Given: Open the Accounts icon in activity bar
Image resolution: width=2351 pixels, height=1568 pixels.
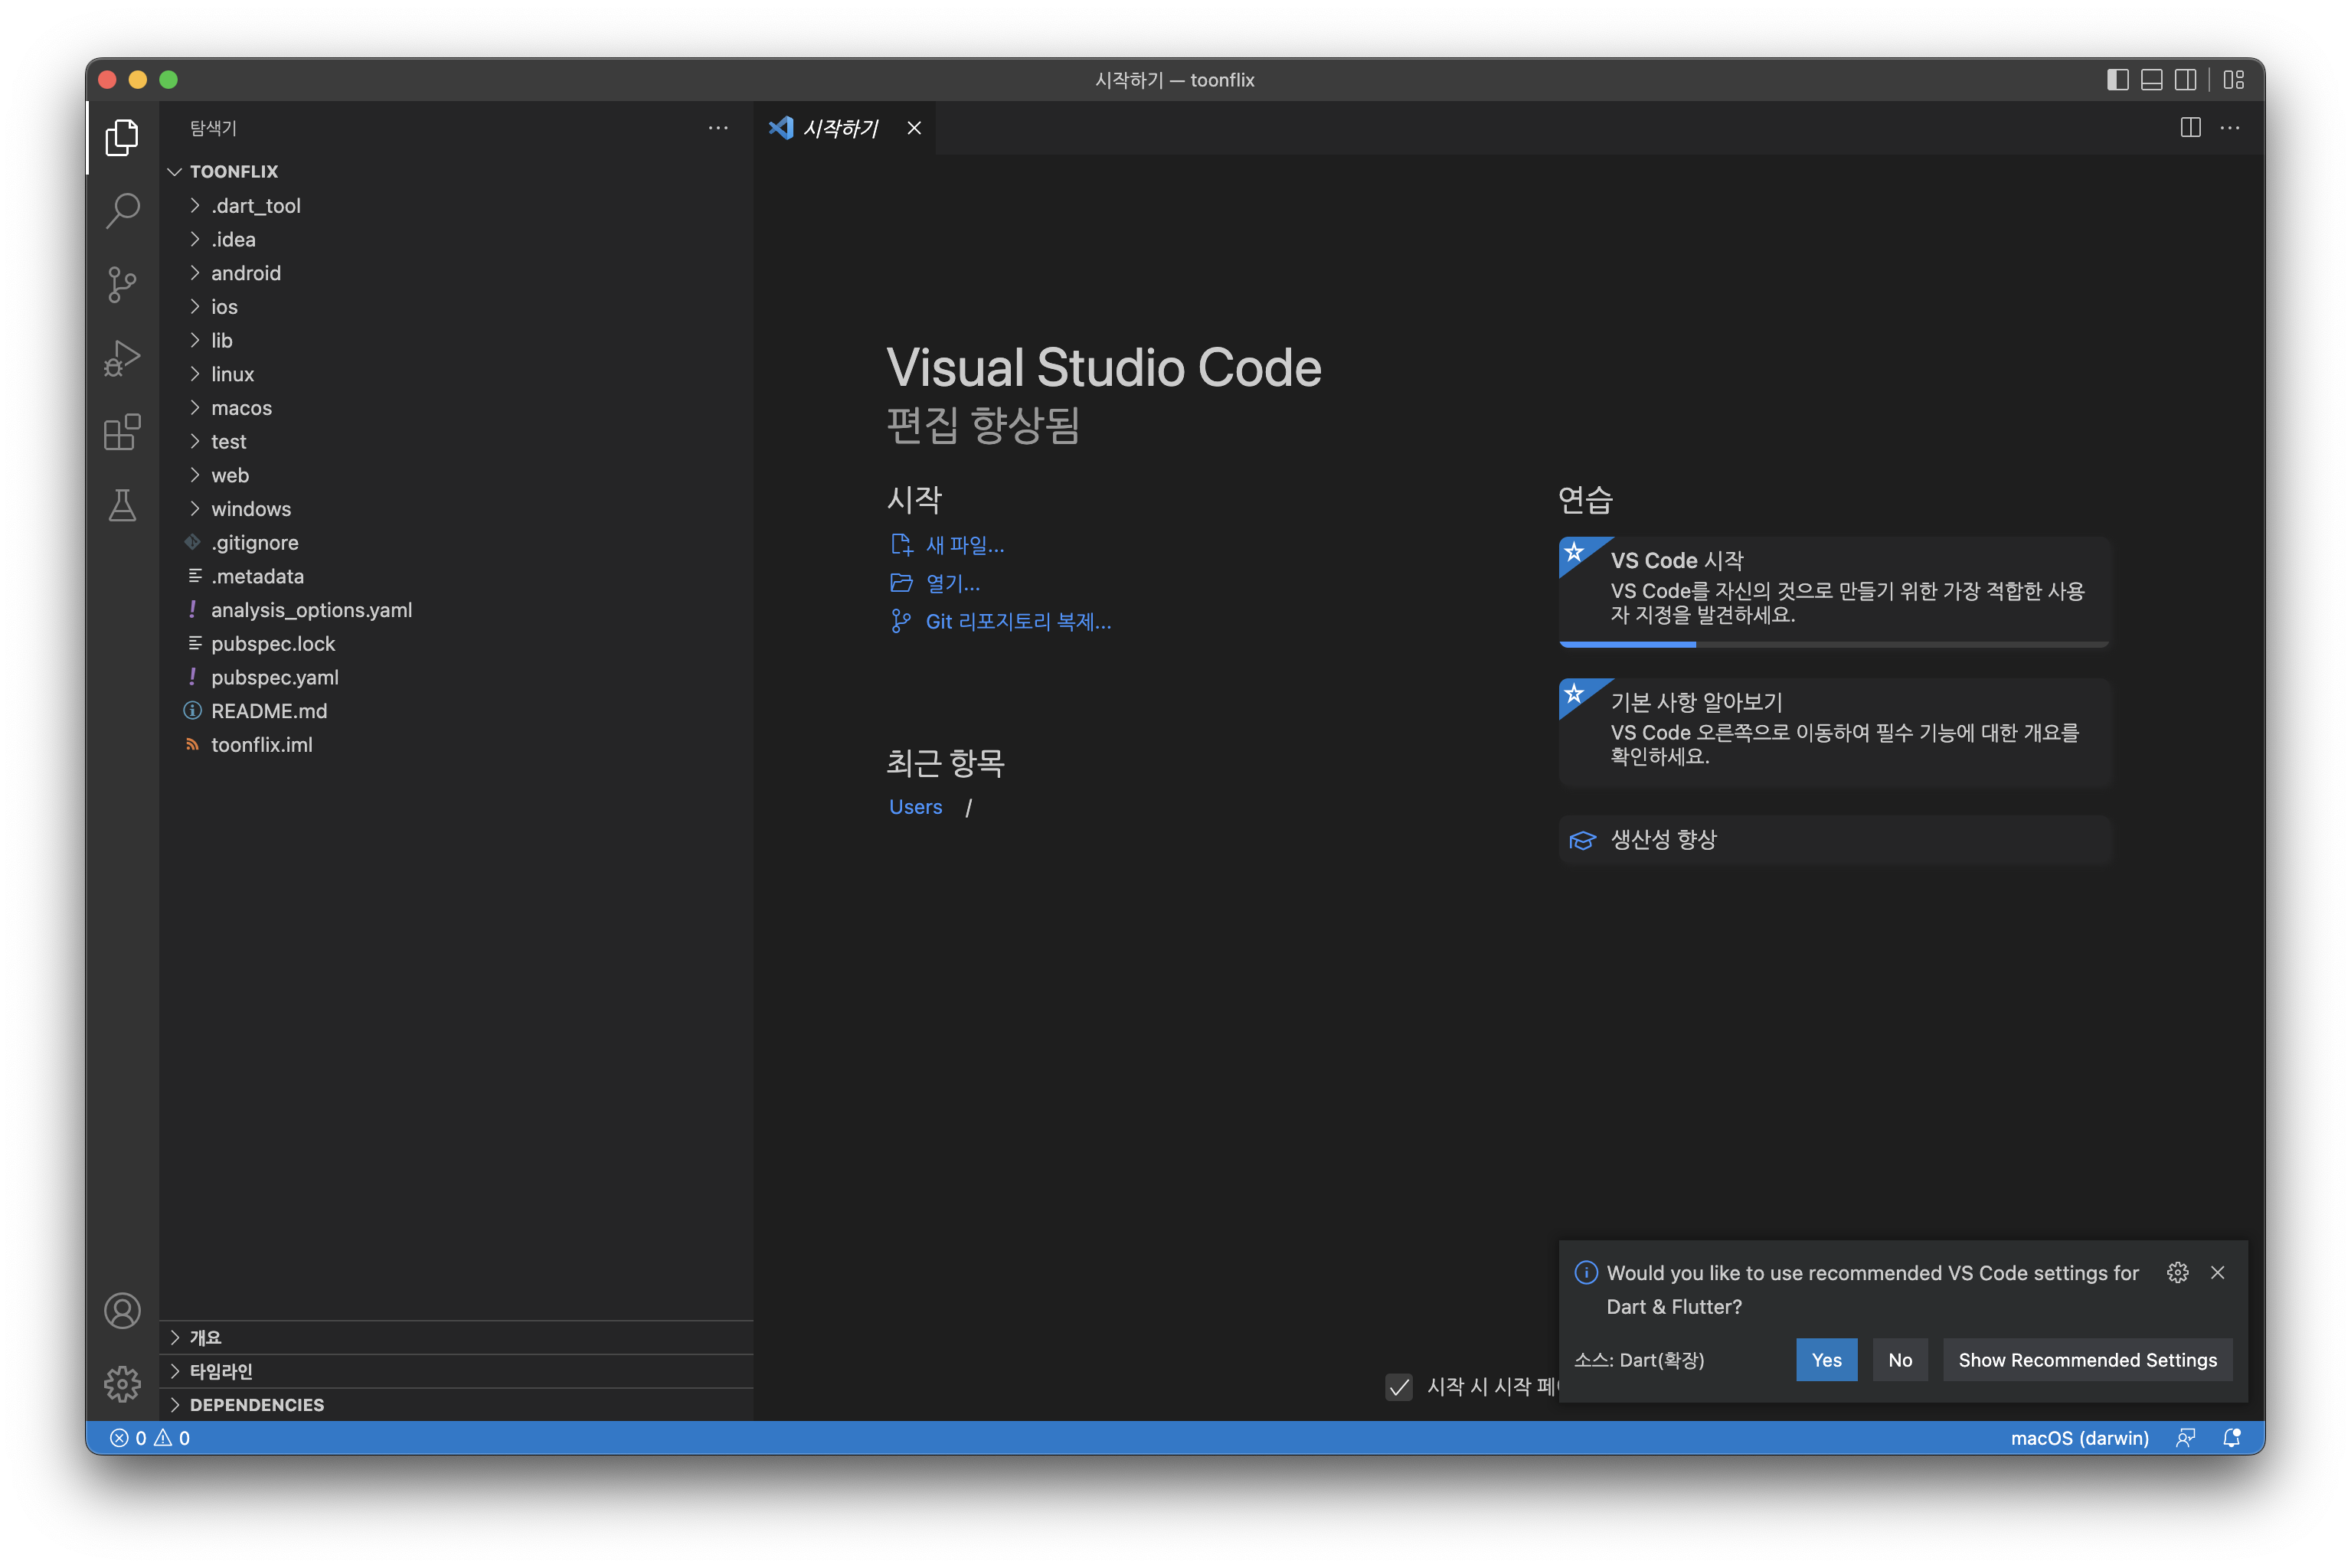Looking at the screenshot, I should point(122,1310).
